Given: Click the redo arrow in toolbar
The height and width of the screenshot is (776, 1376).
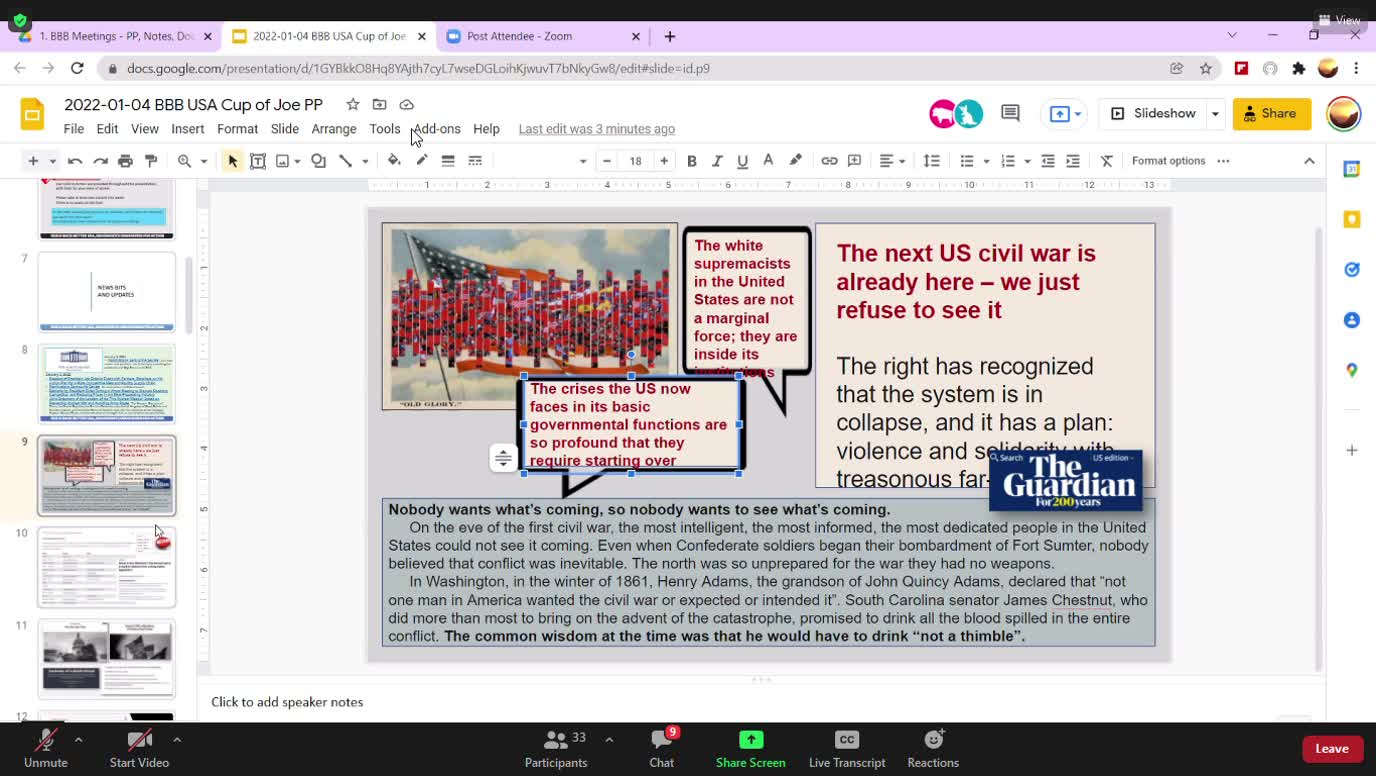Looking at the screenshot, I should pos(100,161).
